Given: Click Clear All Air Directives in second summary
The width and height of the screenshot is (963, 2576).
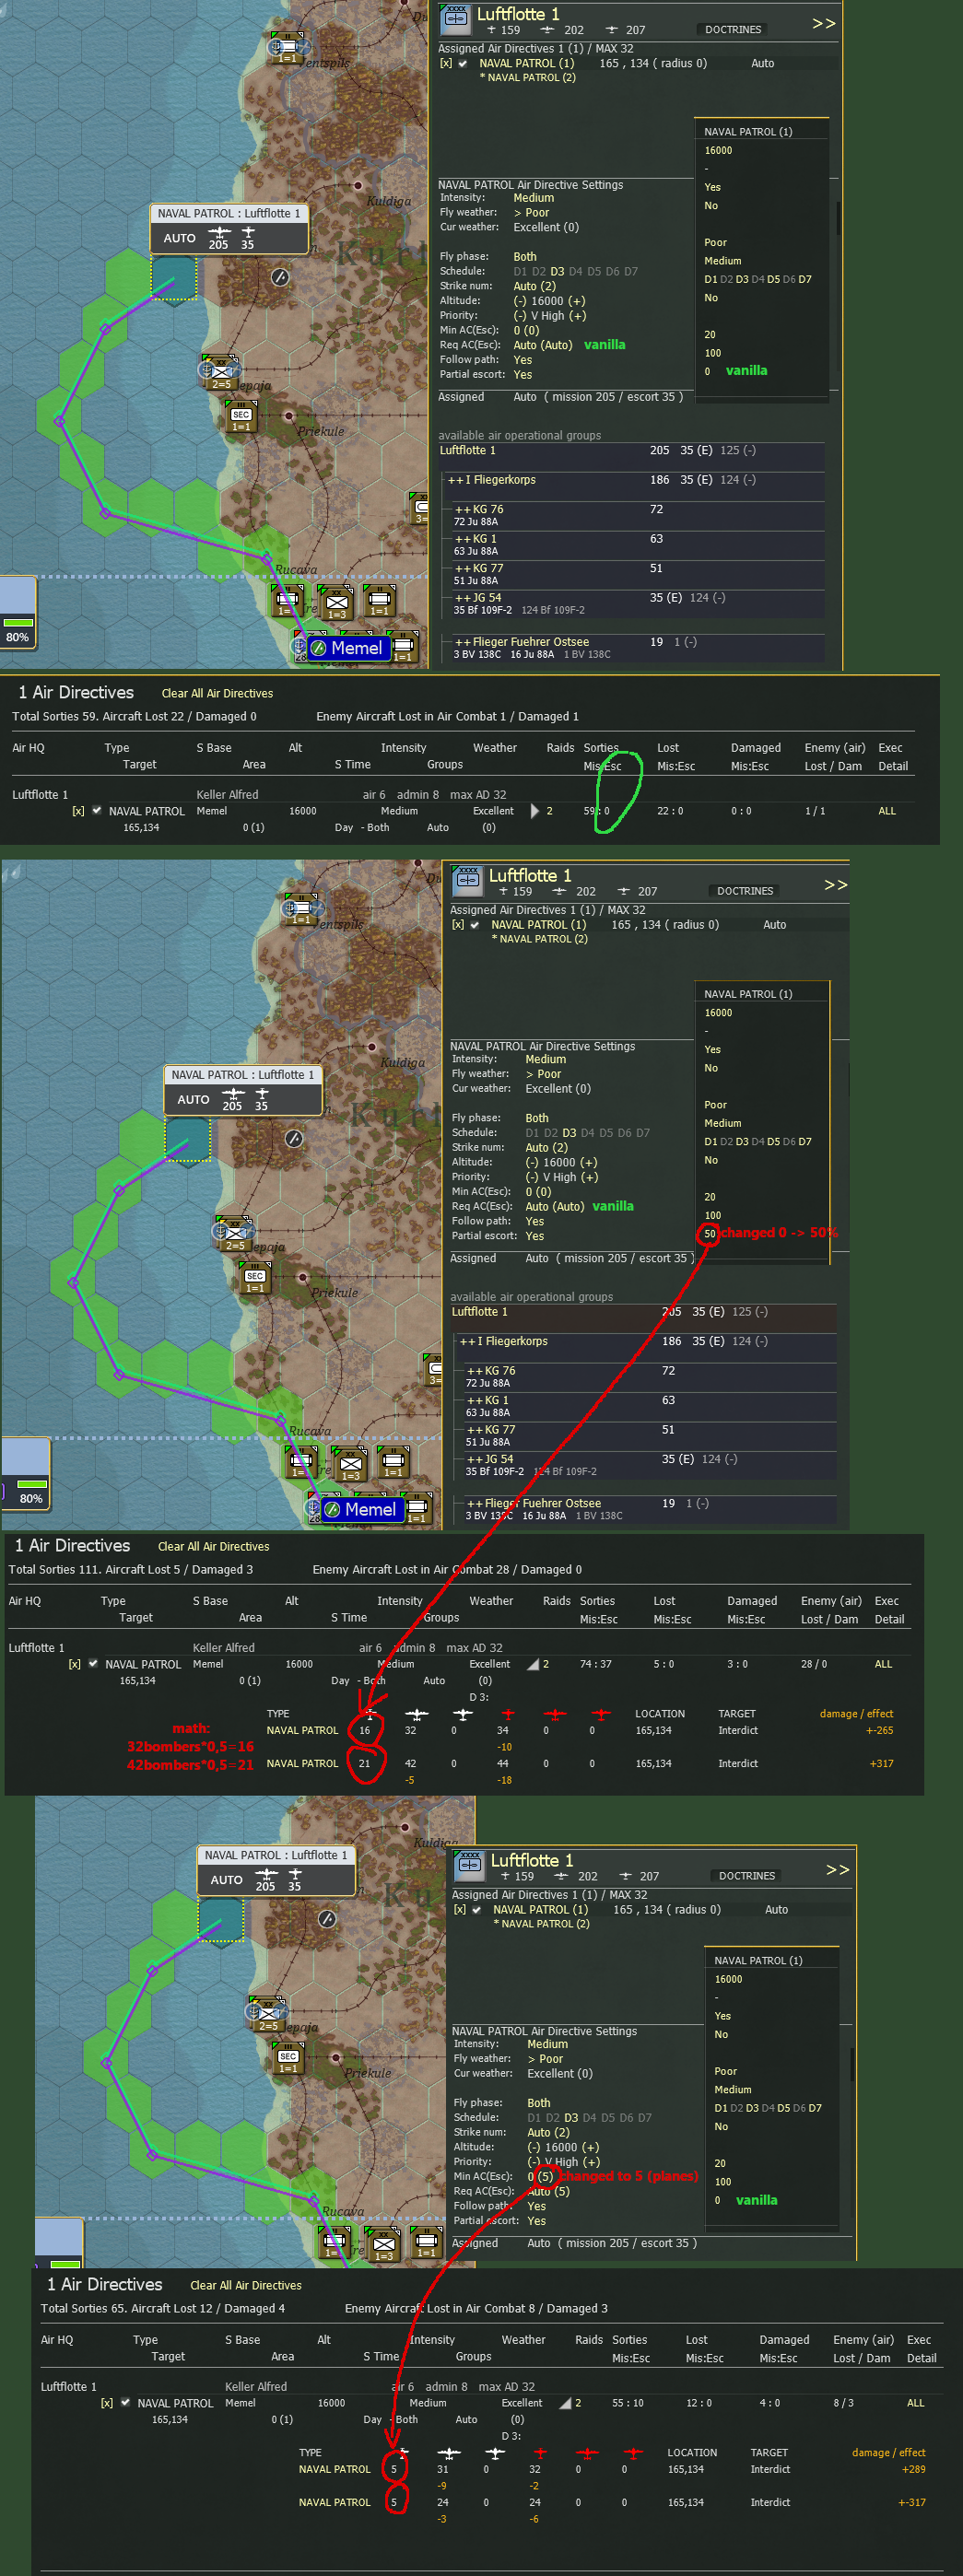Looking at the screenshot, I should pos(213,1546).
